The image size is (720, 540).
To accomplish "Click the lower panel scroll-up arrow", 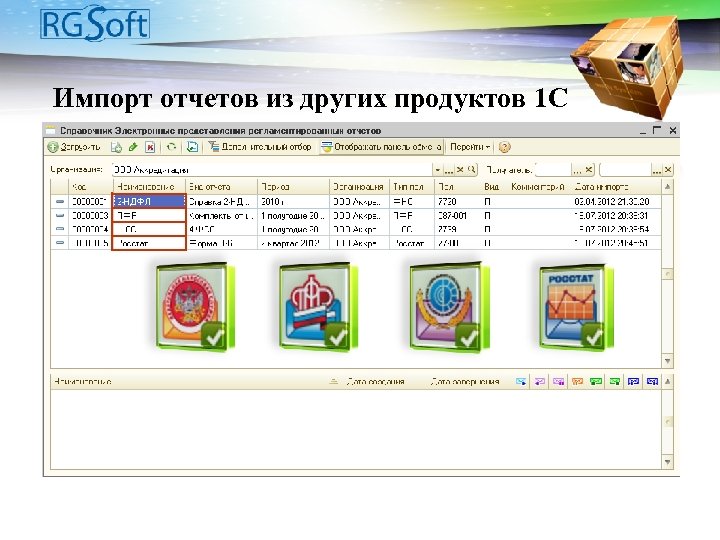I will [x=668, y=381].
